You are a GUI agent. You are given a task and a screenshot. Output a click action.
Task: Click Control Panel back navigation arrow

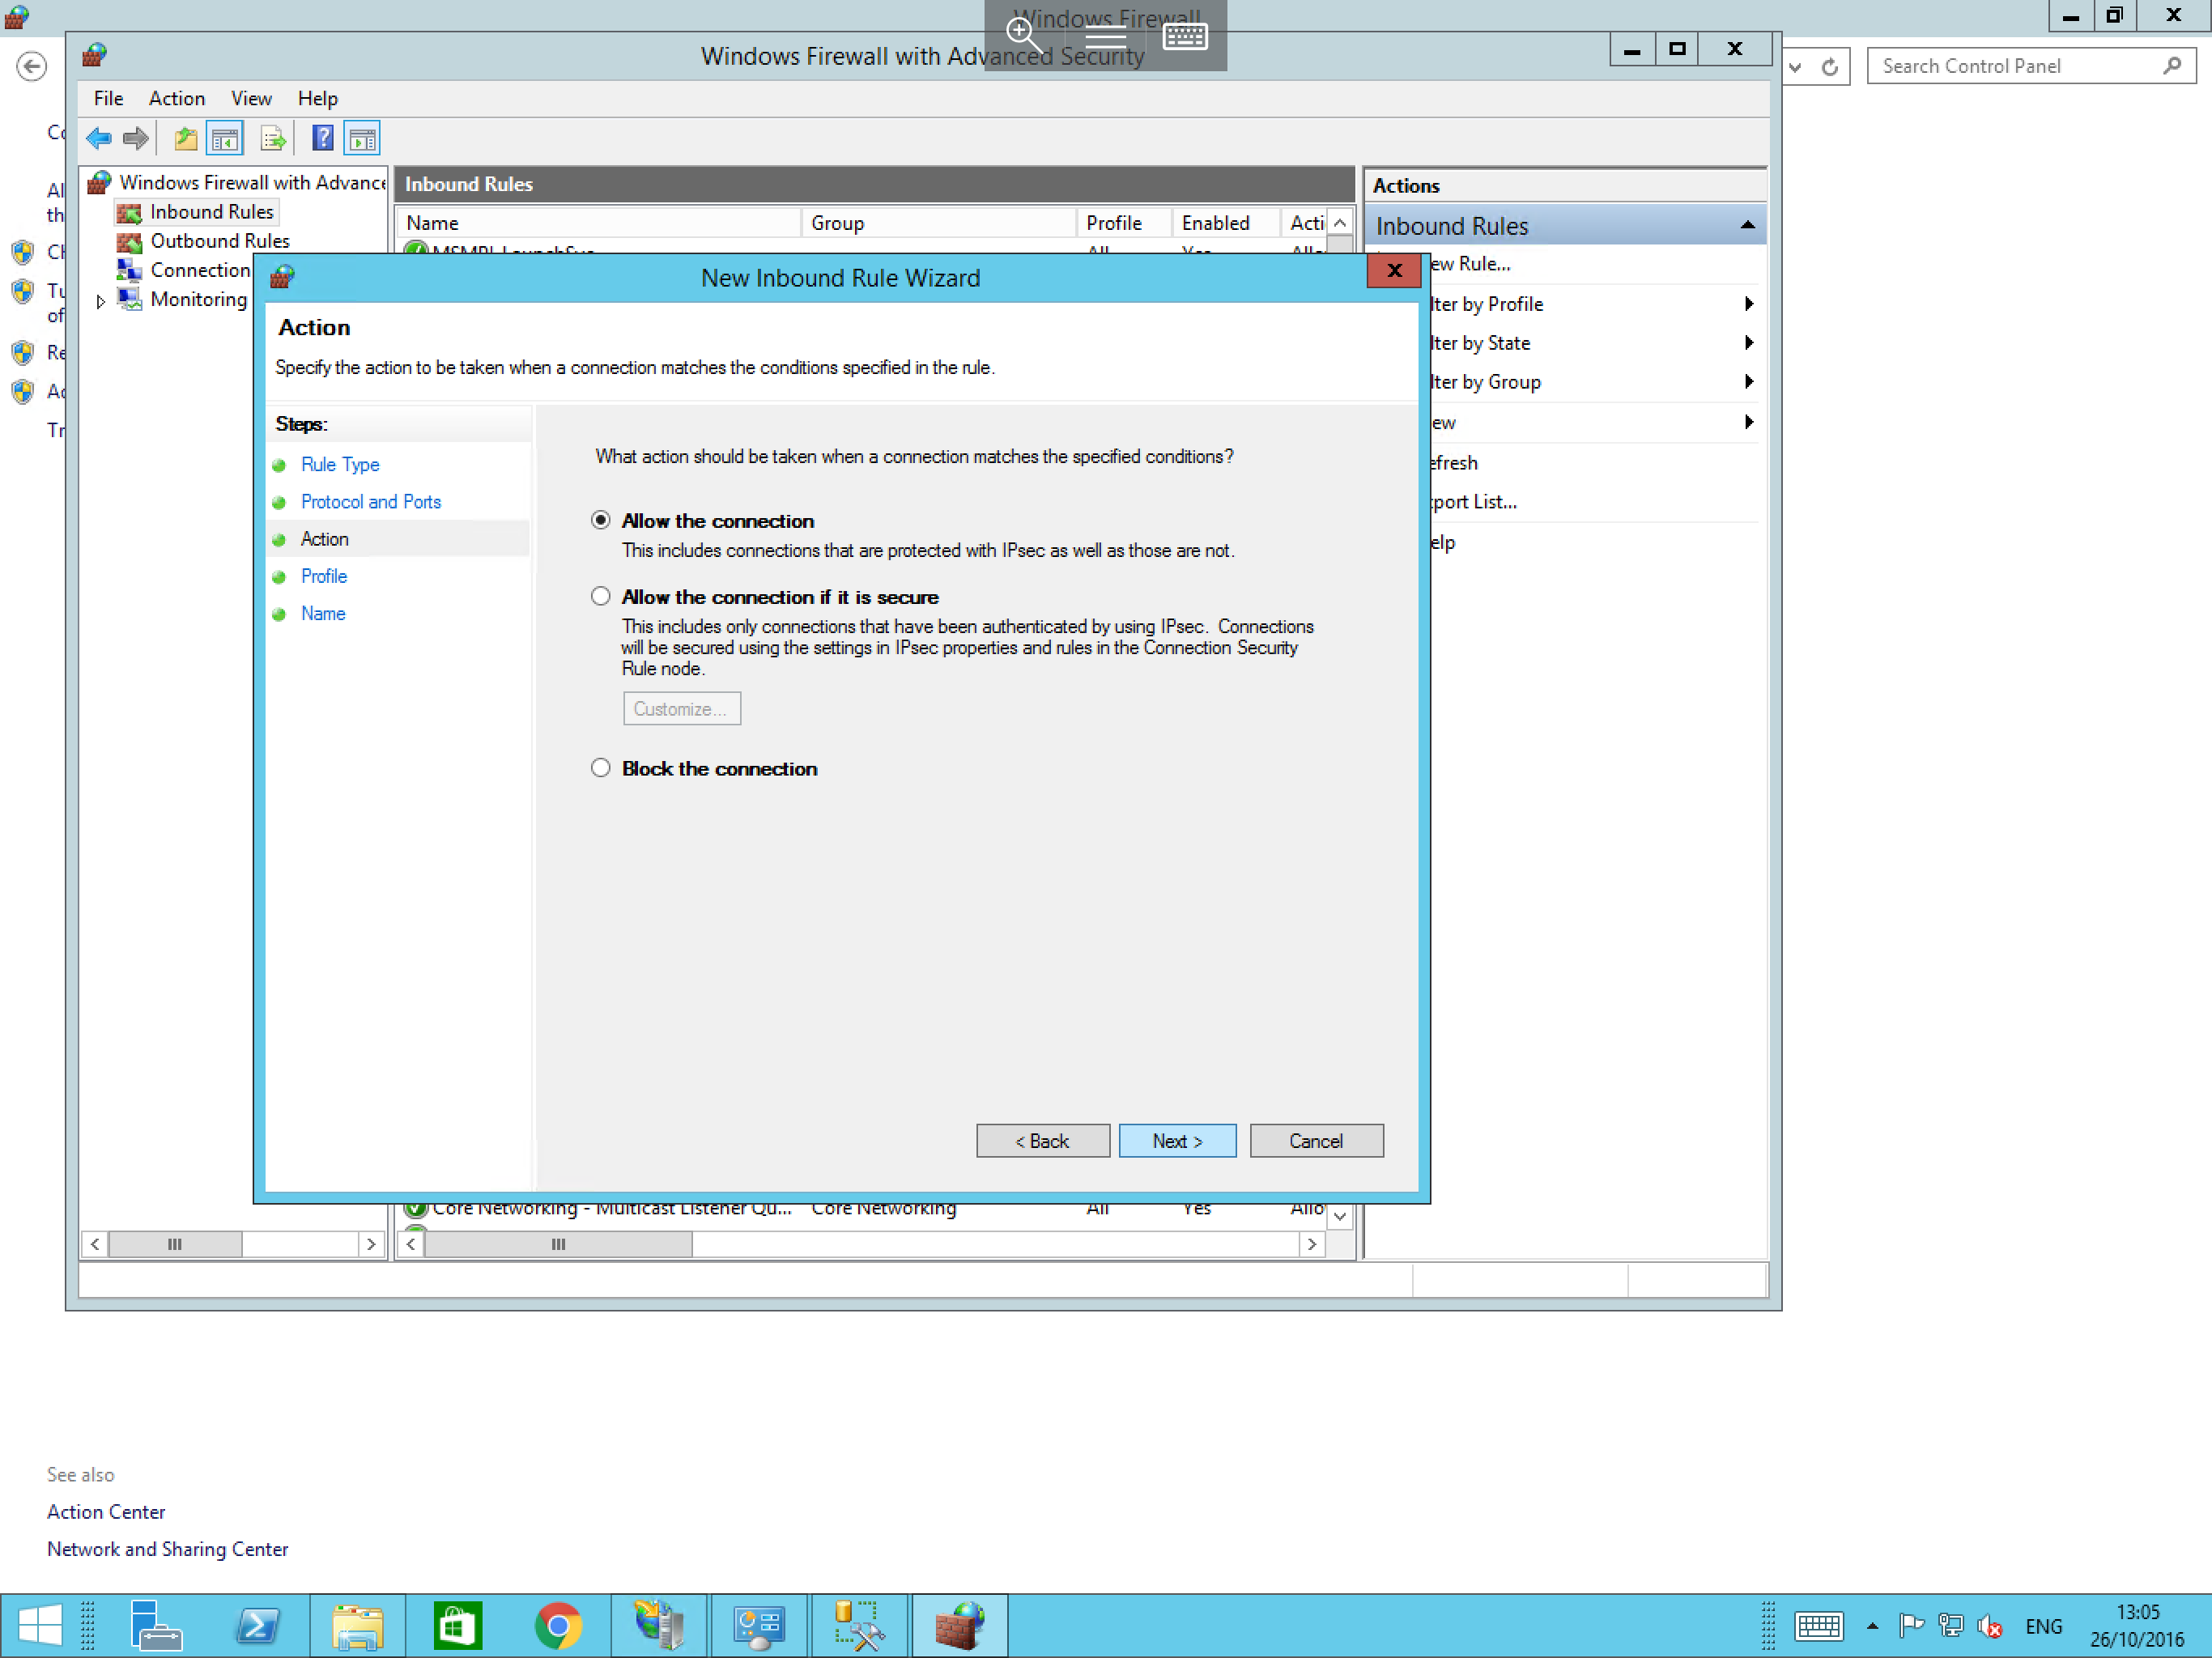32,67
